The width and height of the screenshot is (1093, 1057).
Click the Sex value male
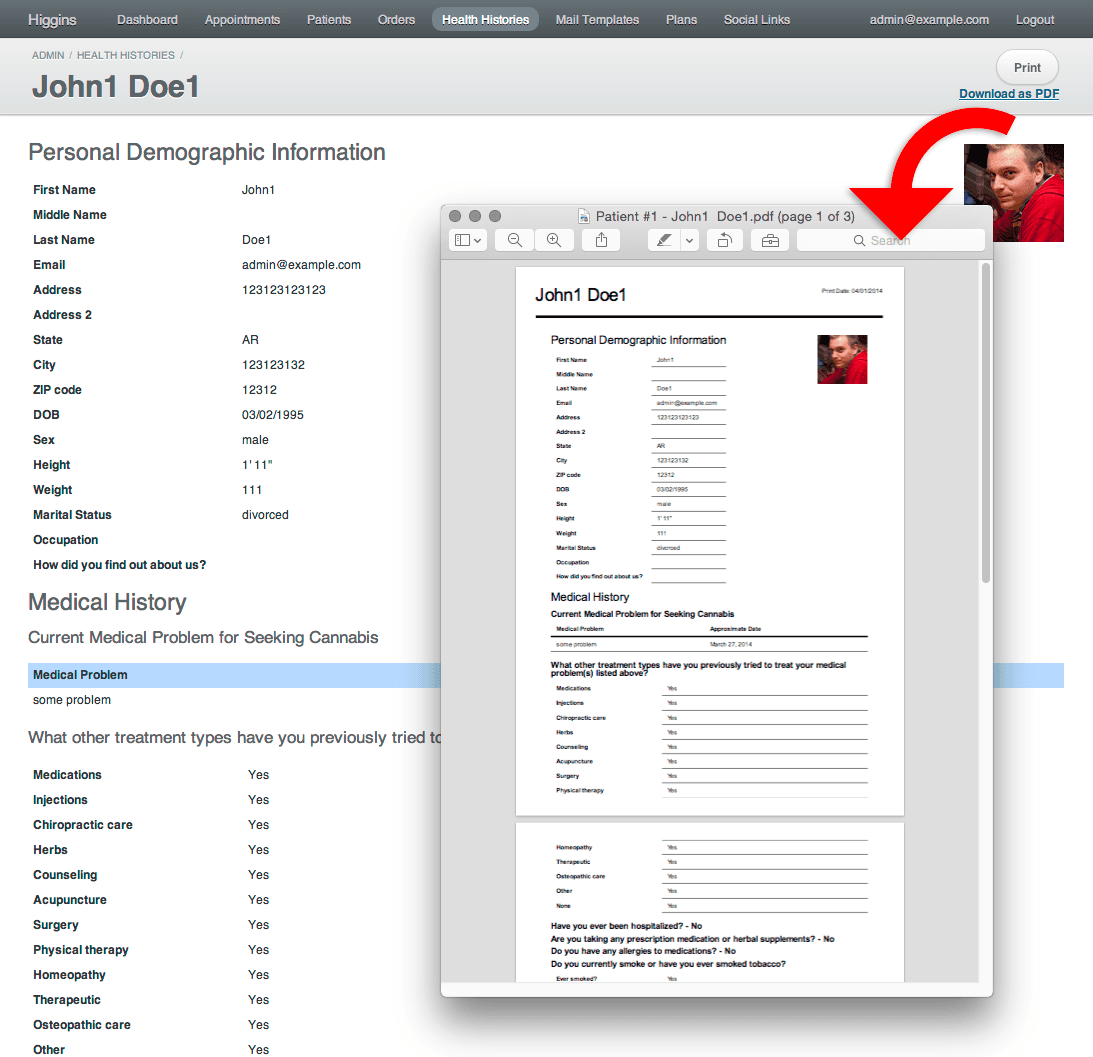tap(255, 440)
